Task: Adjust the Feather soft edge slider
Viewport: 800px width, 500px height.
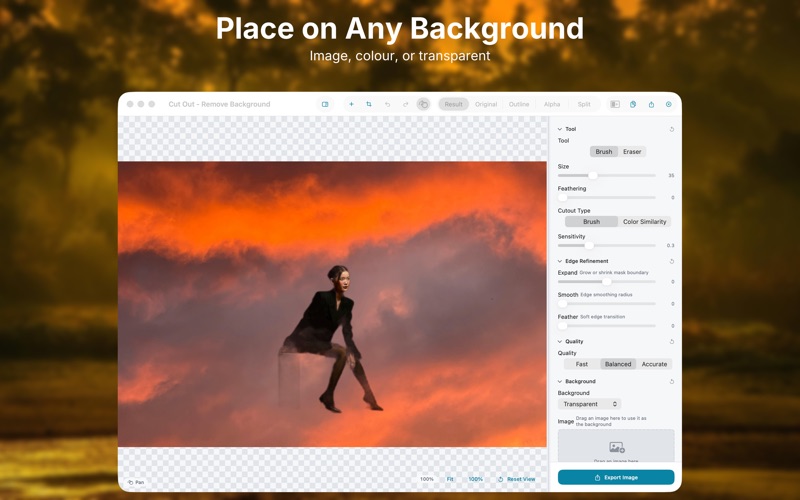Action: pyautogui.click(x=607, y=326)
